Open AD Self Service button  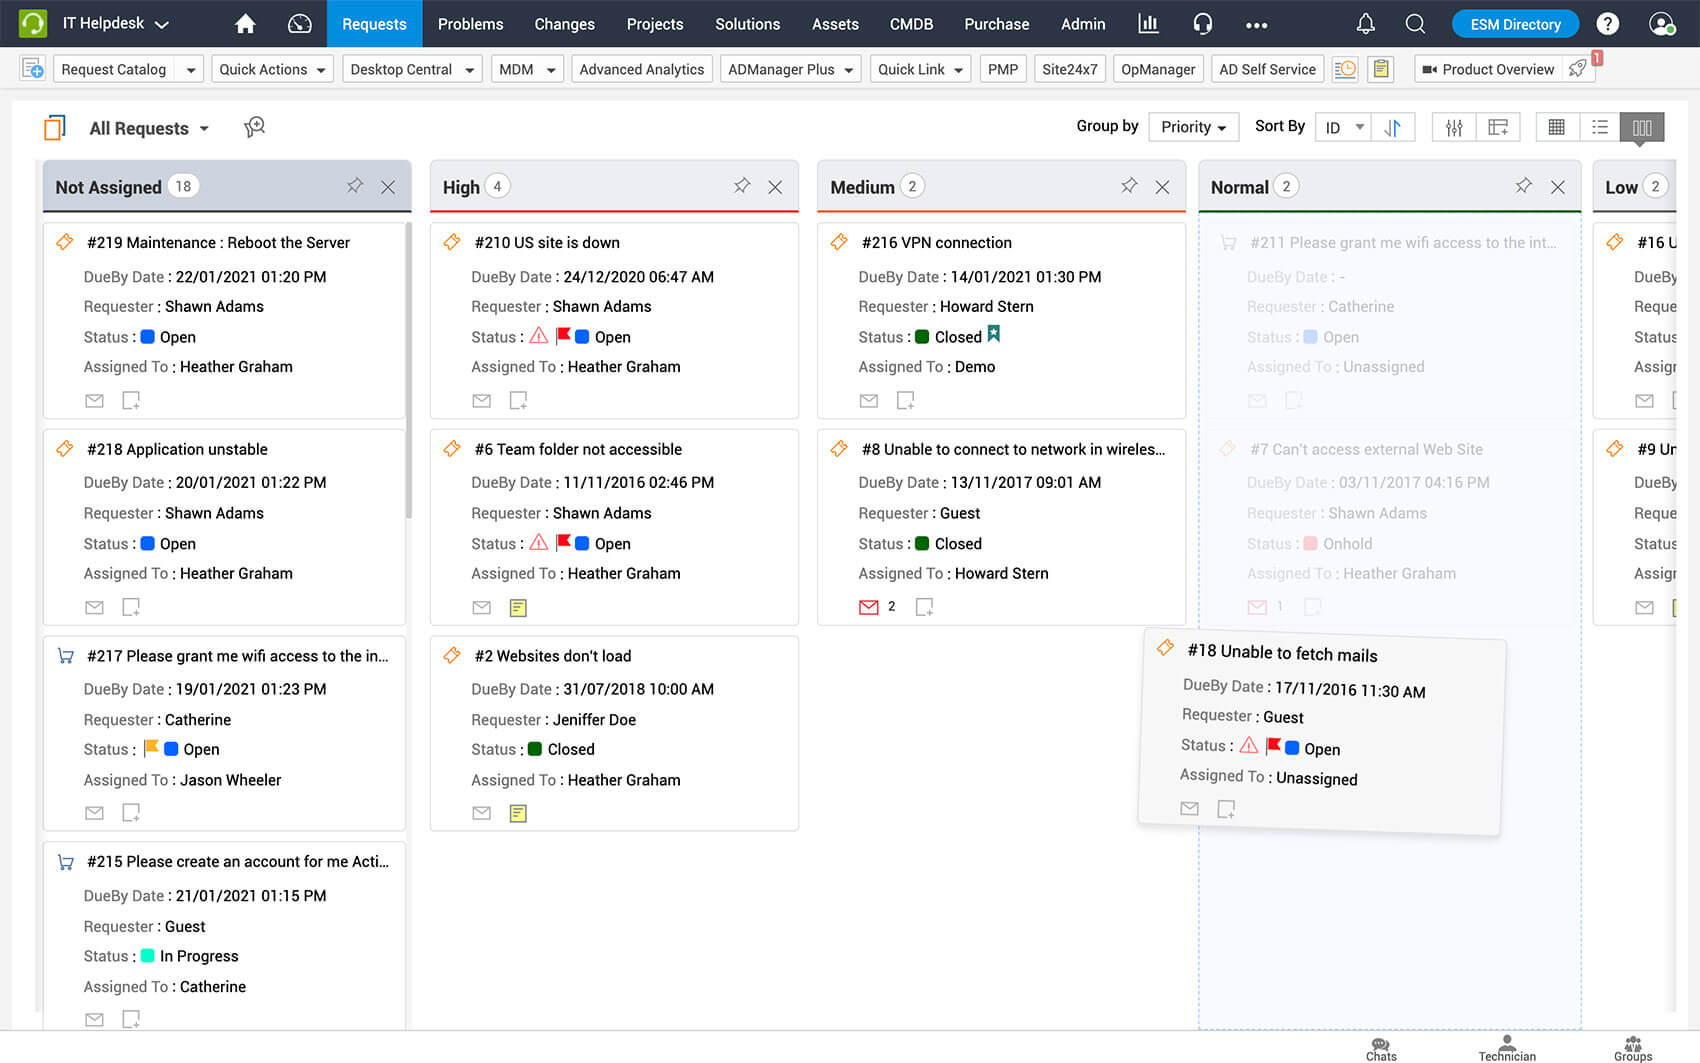(1267, 69)
